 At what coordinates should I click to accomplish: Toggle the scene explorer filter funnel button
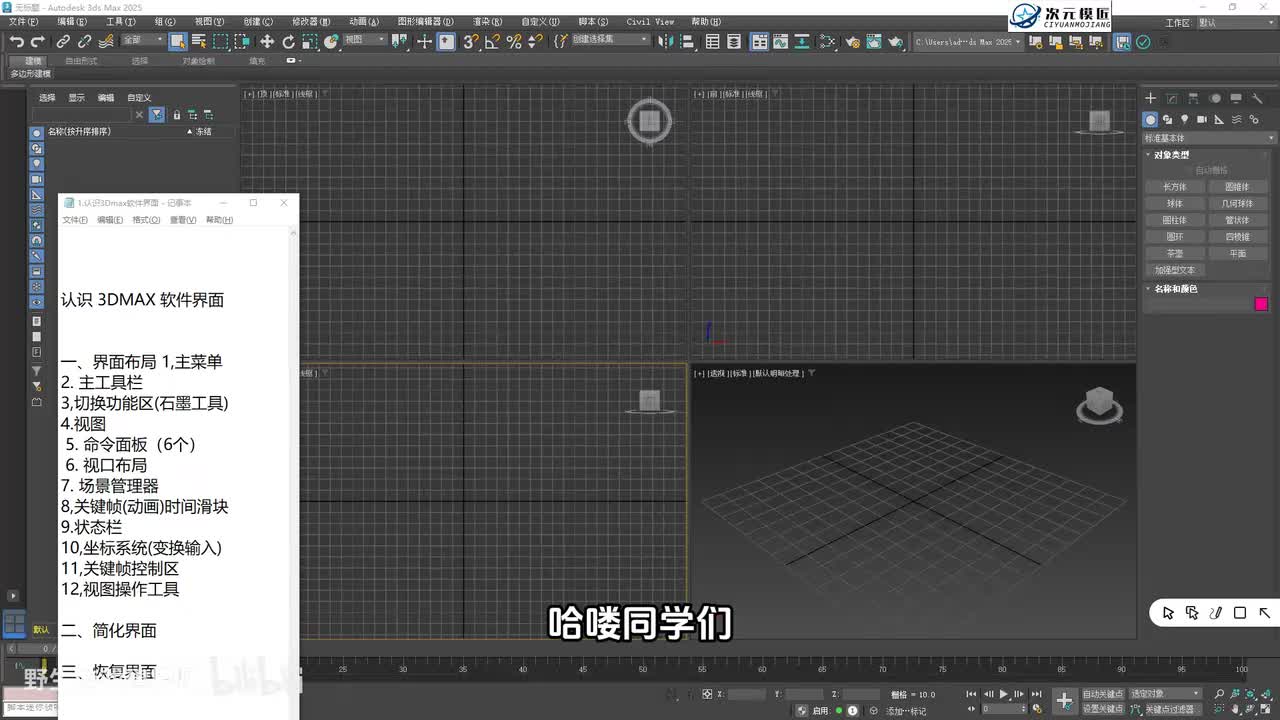(x=157, y=115)
